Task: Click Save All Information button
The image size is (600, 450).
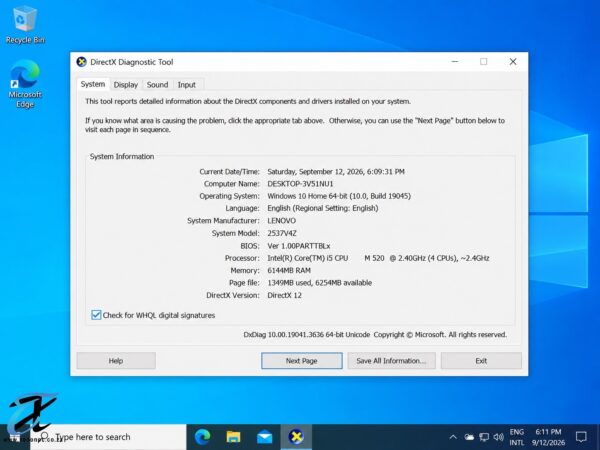Action: click(391, 360)
